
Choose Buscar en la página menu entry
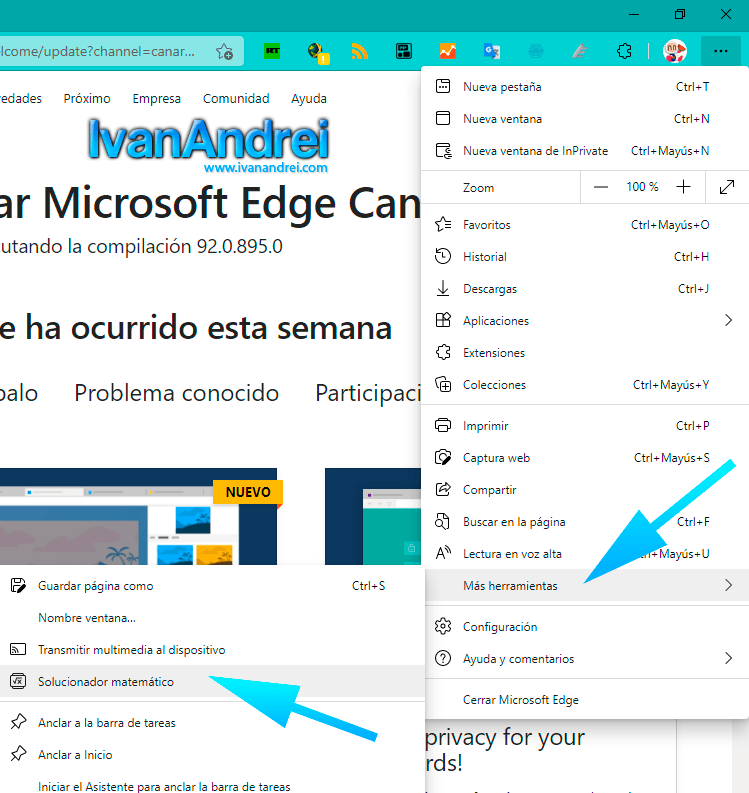(585, 521)
